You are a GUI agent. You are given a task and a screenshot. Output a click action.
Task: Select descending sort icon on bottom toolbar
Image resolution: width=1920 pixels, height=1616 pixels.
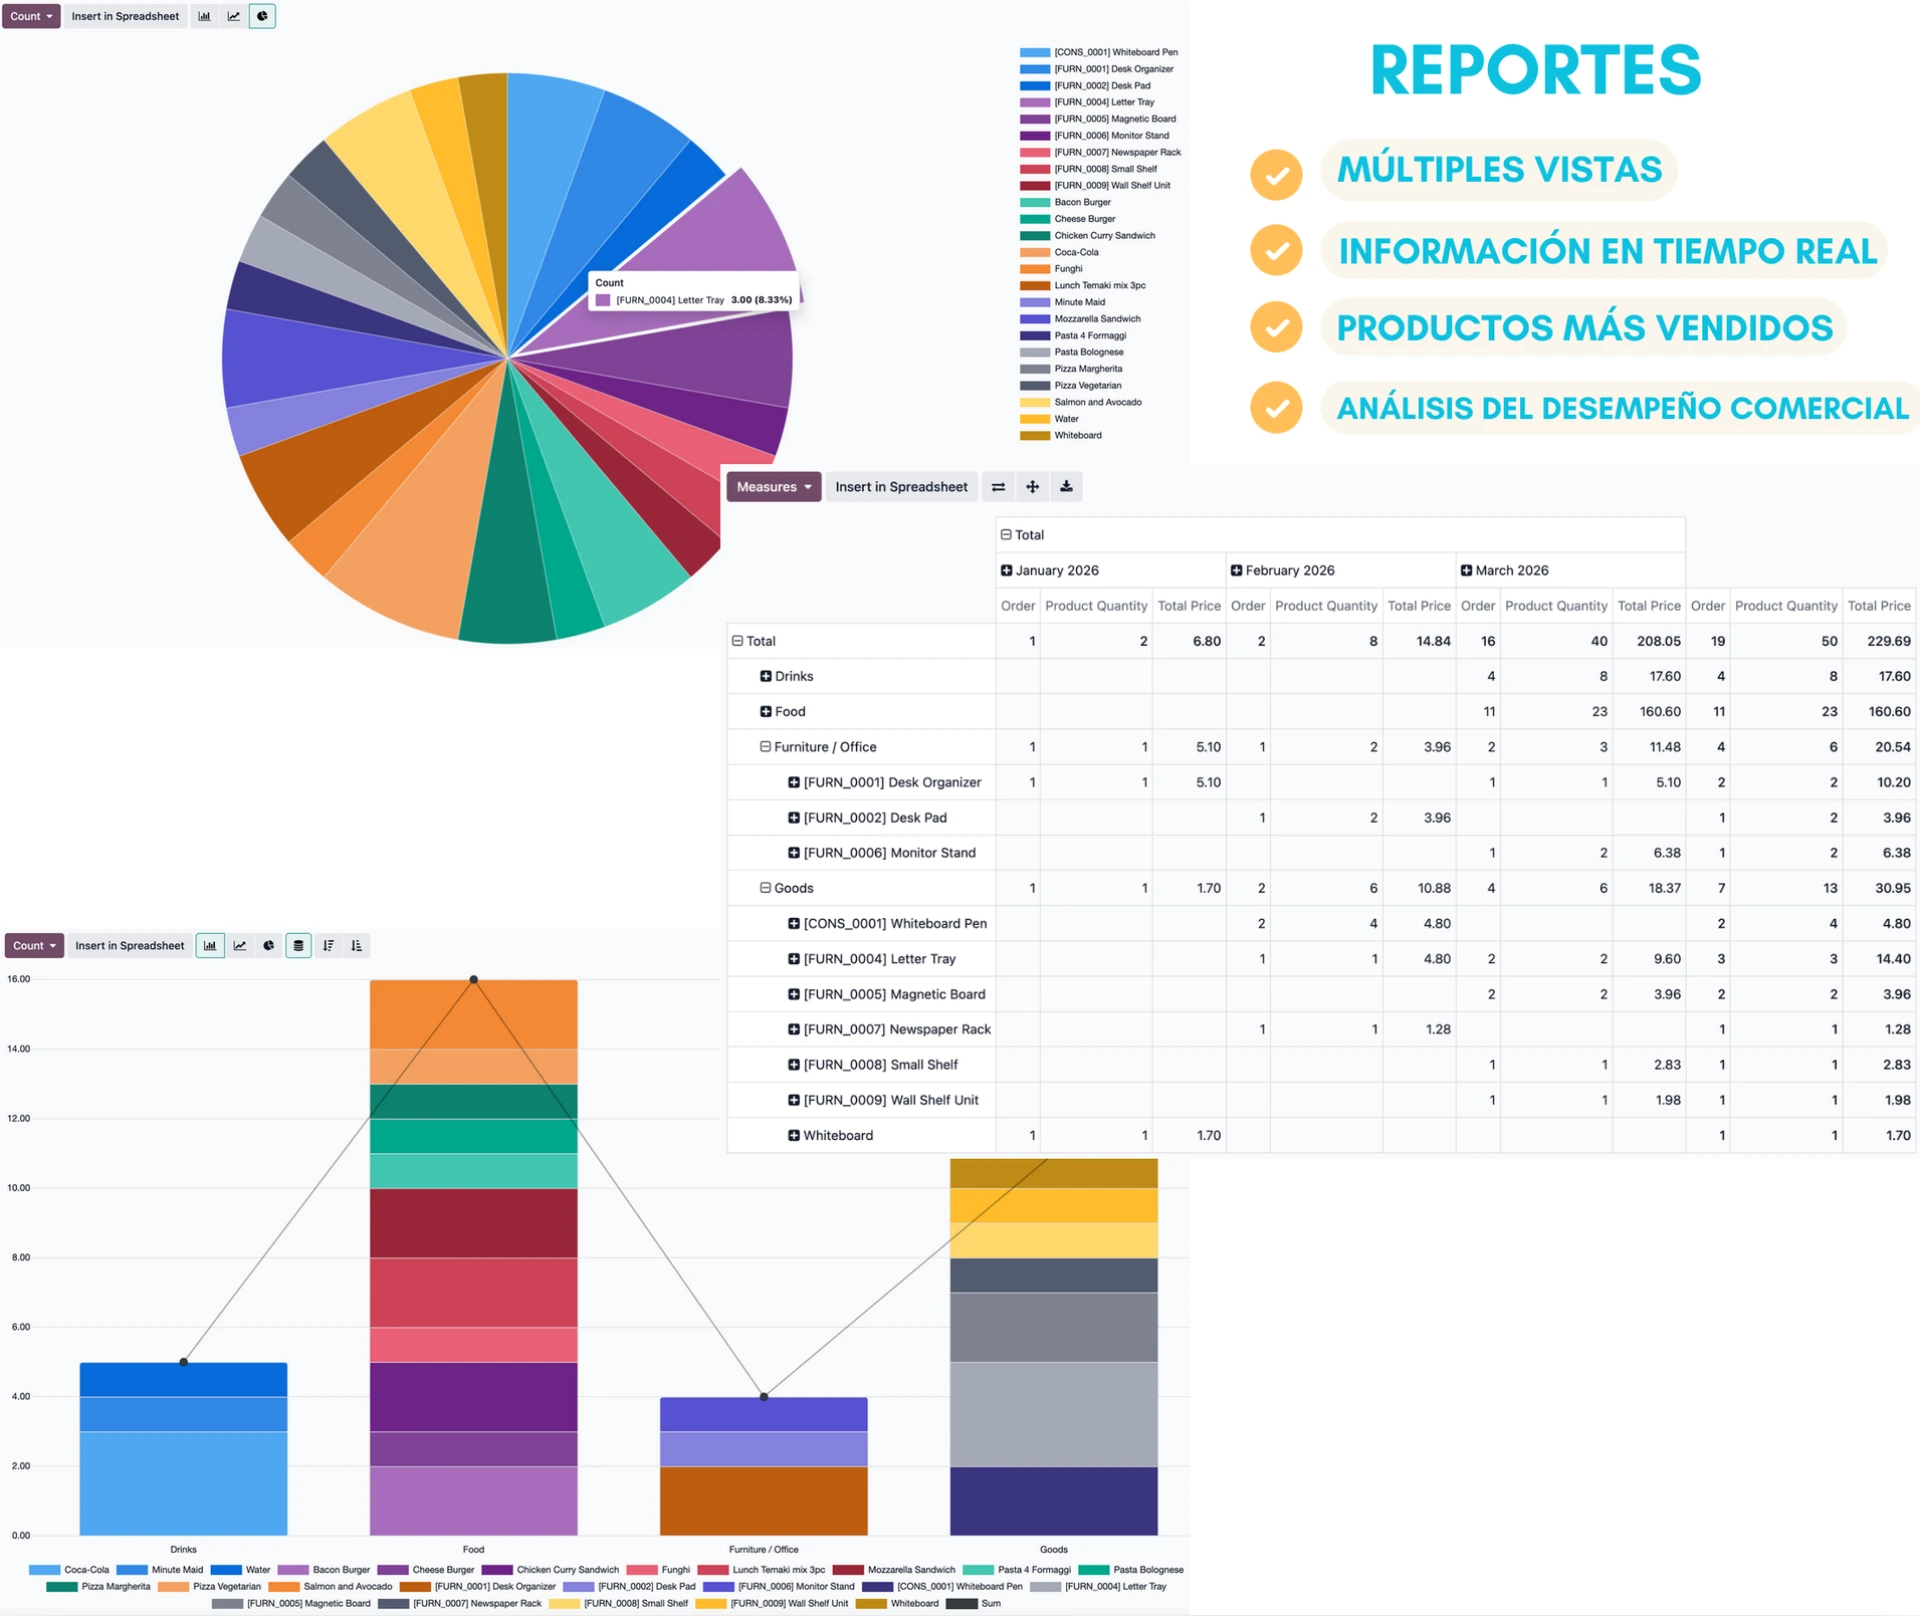[328, 945]
